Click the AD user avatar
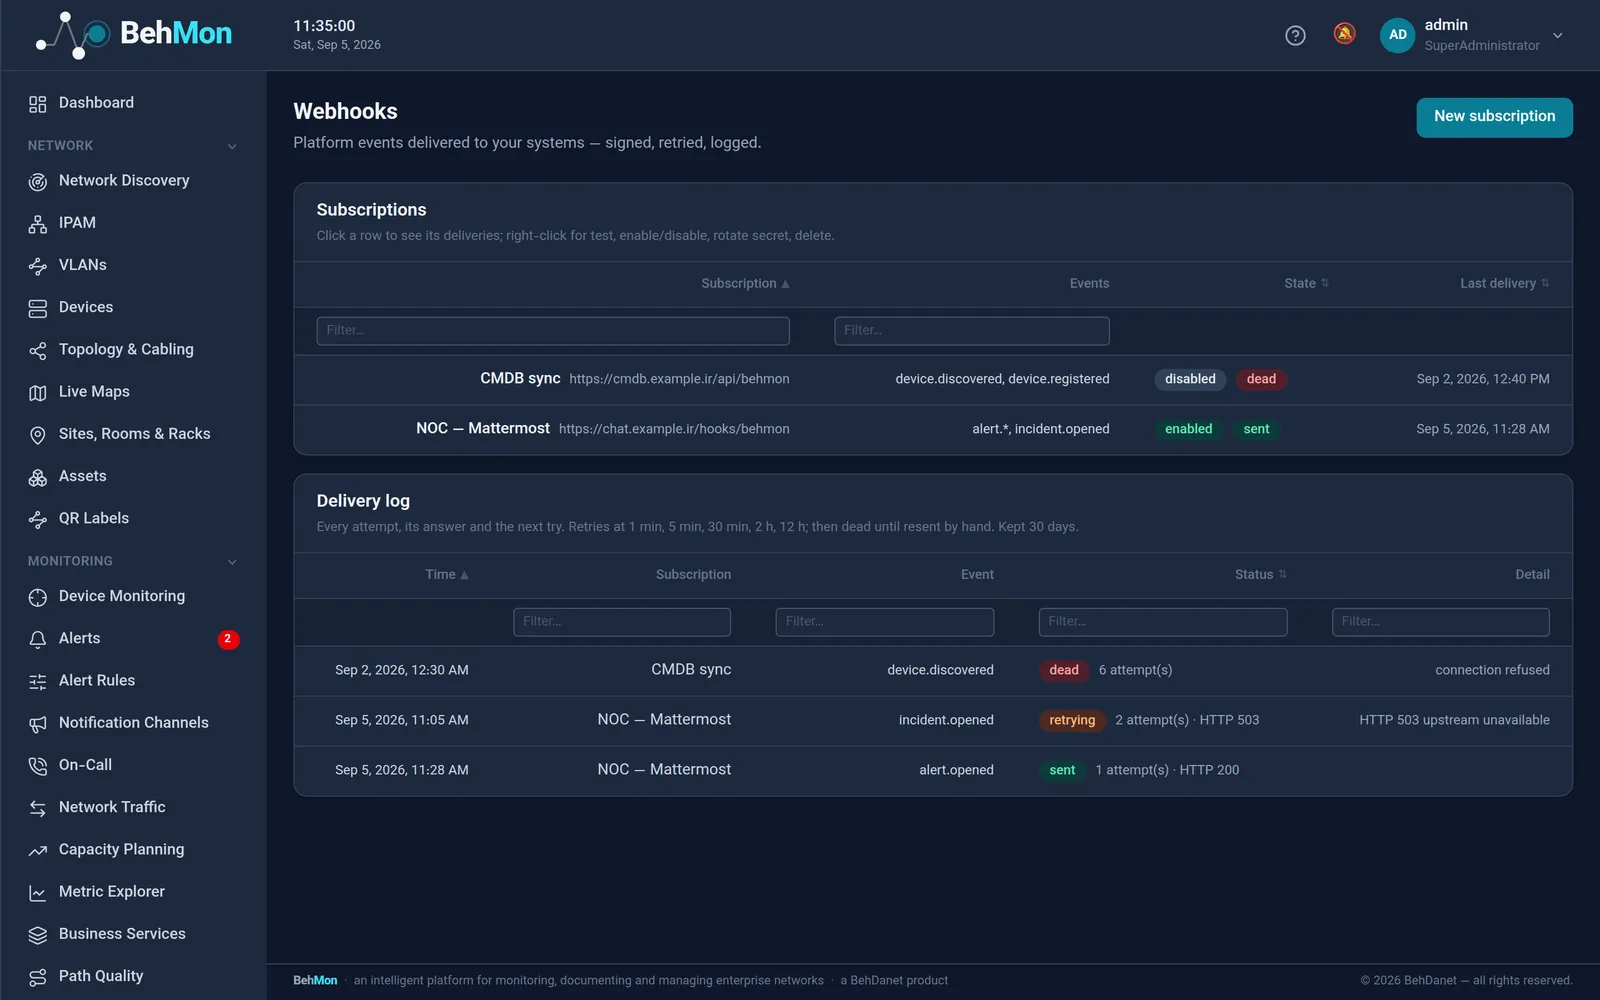The height and width of the screenshot is (1000, 1600). (x=1398, y=35)
